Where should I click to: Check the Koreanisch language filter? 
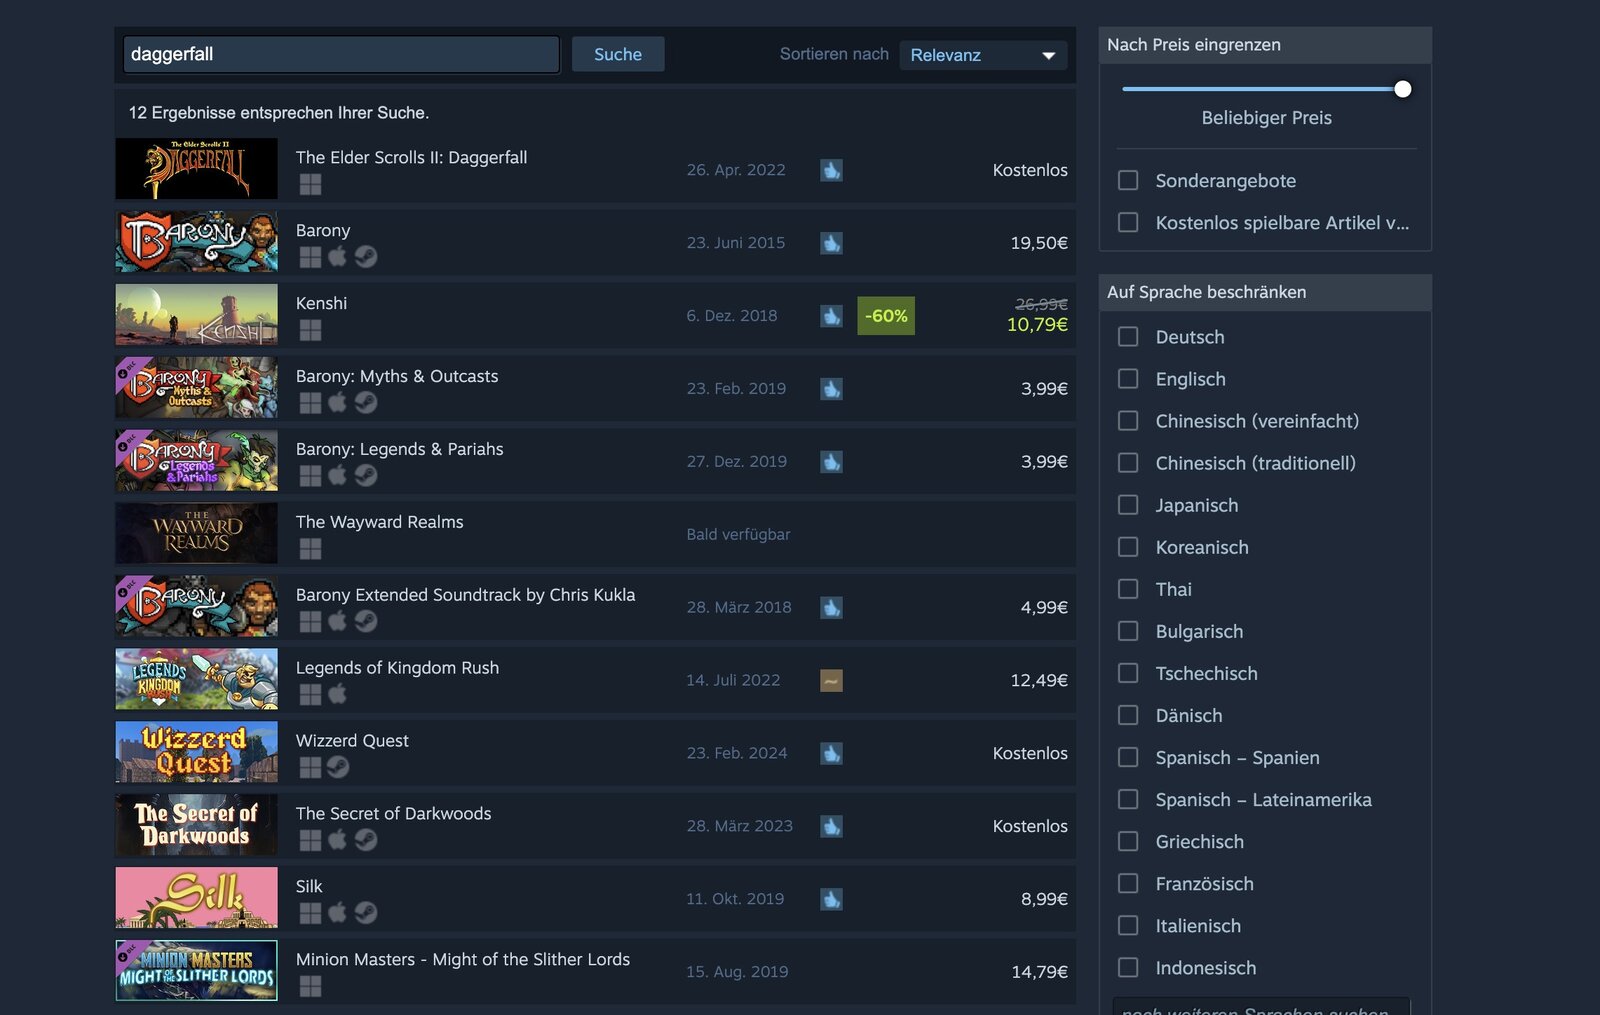(1128, 547)
